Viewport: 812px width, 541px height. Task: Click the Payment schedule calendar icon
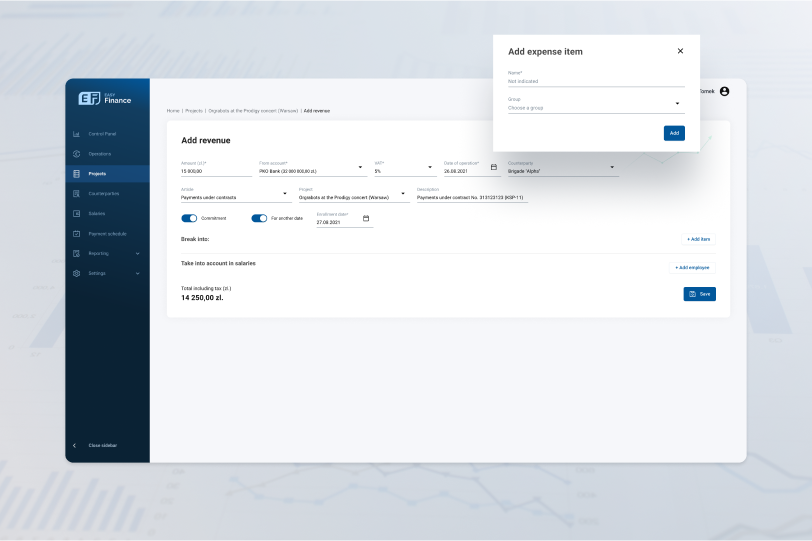point(77,233)
